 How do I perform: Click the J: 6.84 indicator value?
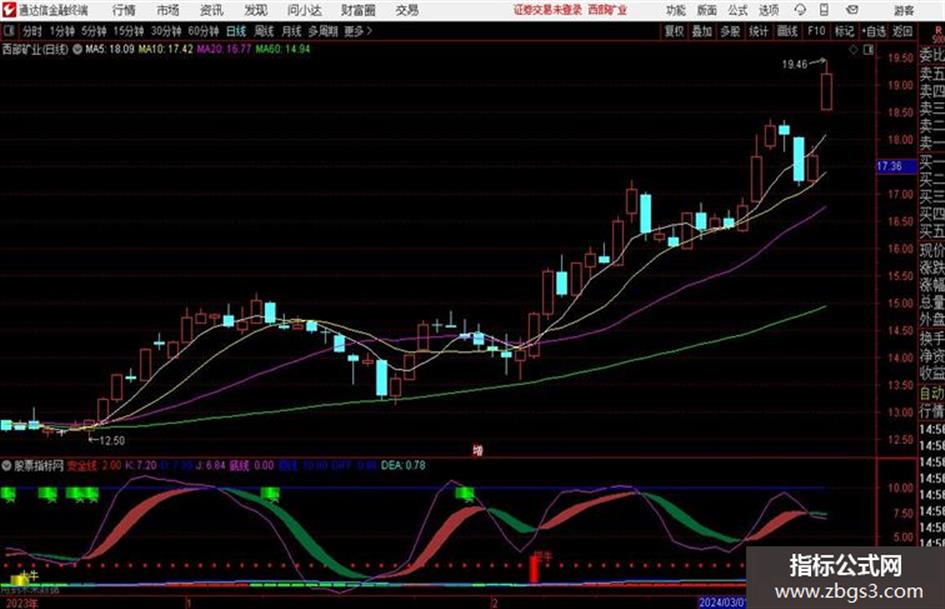(211, 465)
